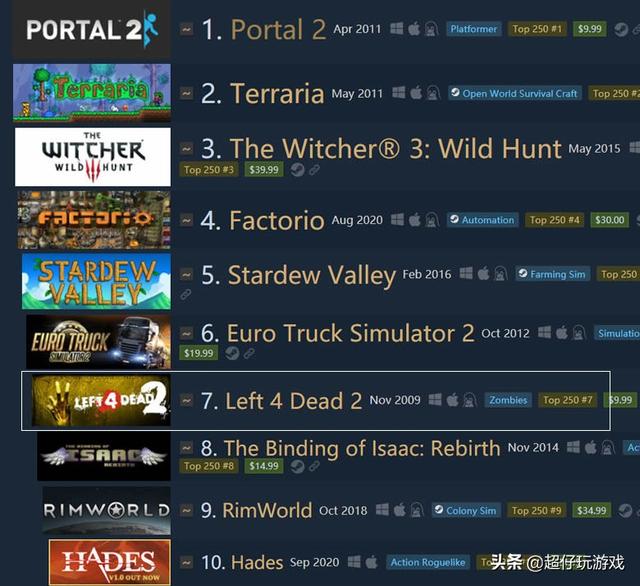Click the Steam icon in the RimWorld row

[625, 511]
